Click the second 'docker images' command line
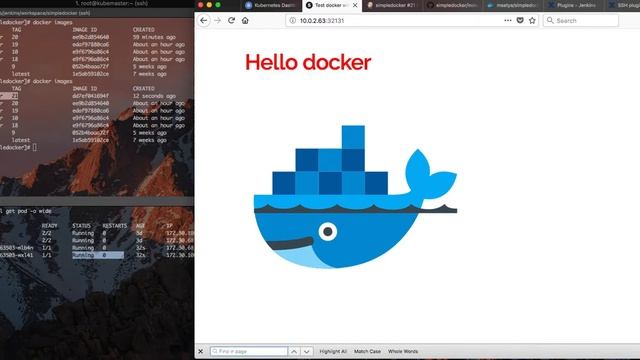 click(x=52, y=81)
